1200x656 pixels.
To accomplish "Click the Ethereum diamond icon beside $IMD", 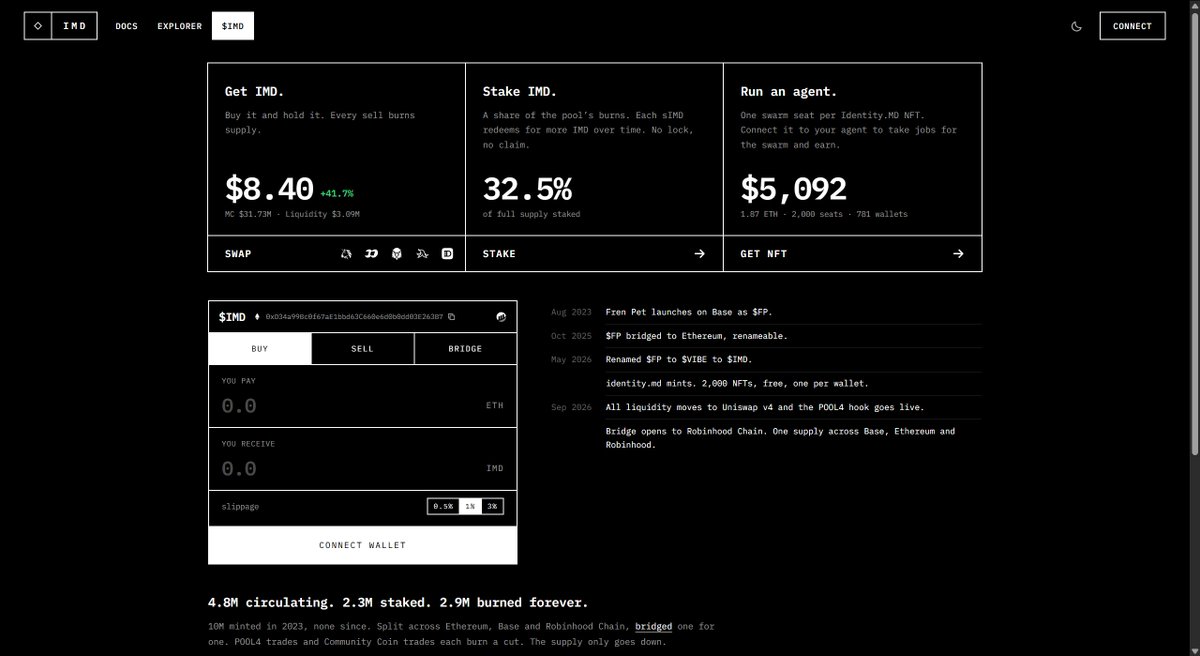I will point(257,317).
